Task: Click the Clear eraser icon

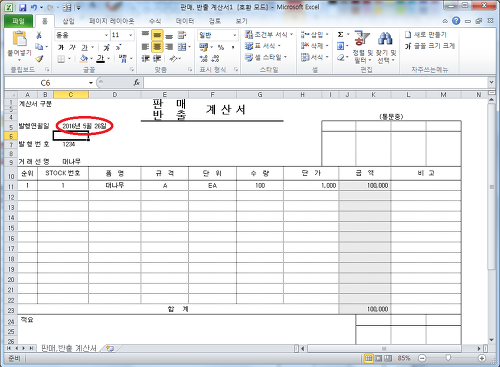Action: (340, 57)
